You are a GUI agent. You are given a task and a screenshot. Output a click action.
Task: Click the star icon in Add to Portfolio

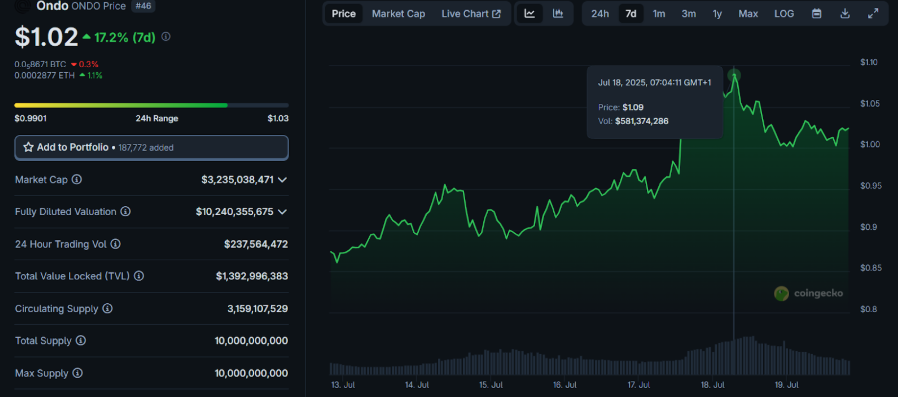click(x=28, y=147)
